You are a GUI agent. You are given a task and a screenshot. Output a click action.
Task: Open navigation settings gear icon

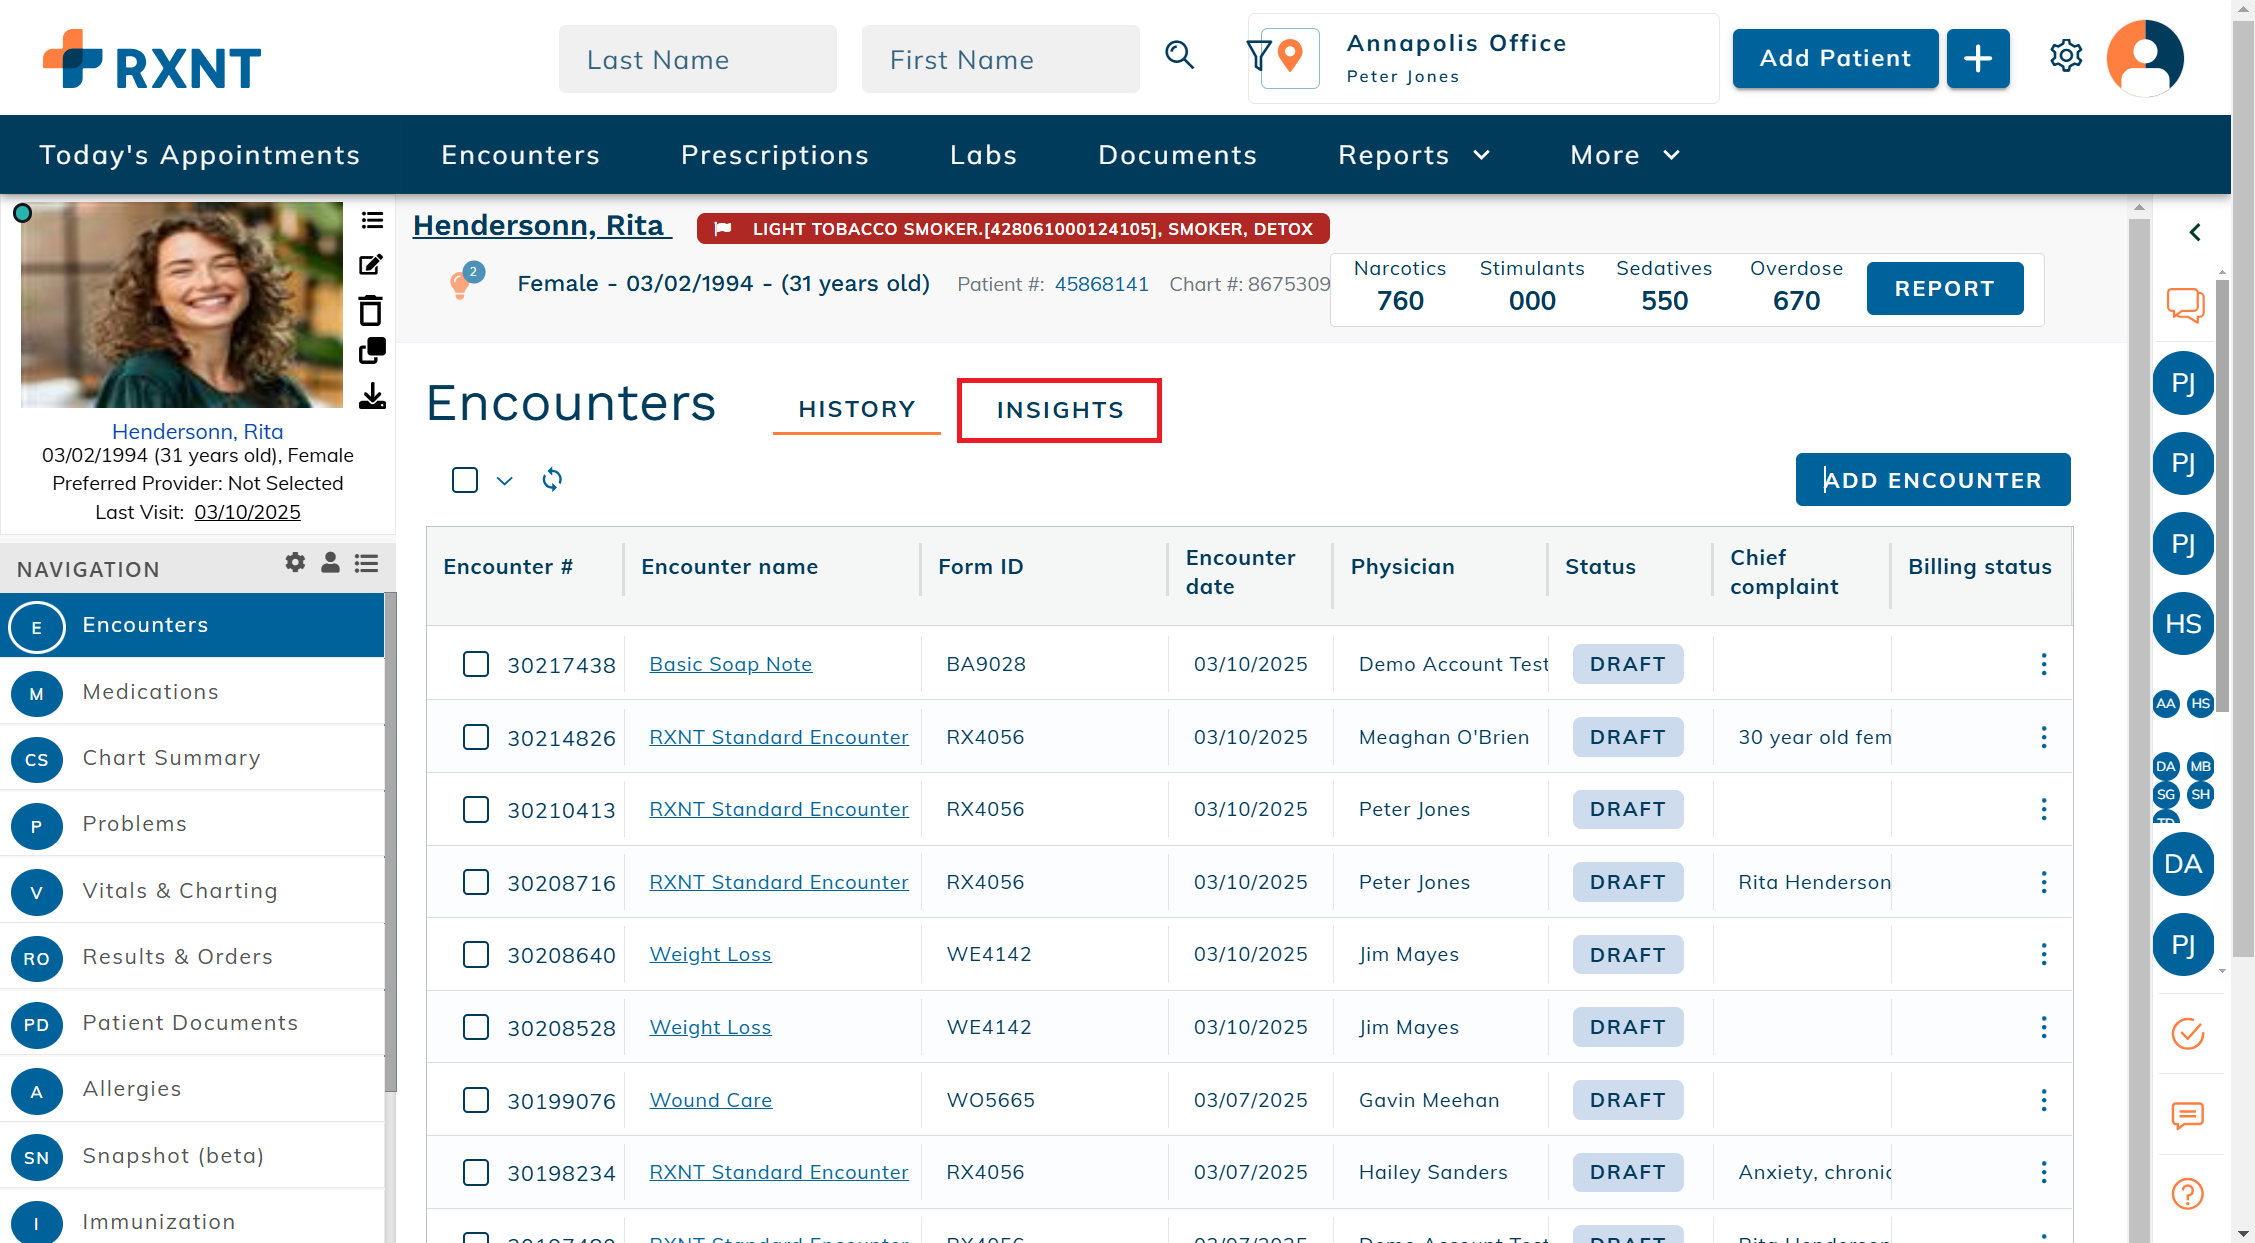click(x=295, y=562)
